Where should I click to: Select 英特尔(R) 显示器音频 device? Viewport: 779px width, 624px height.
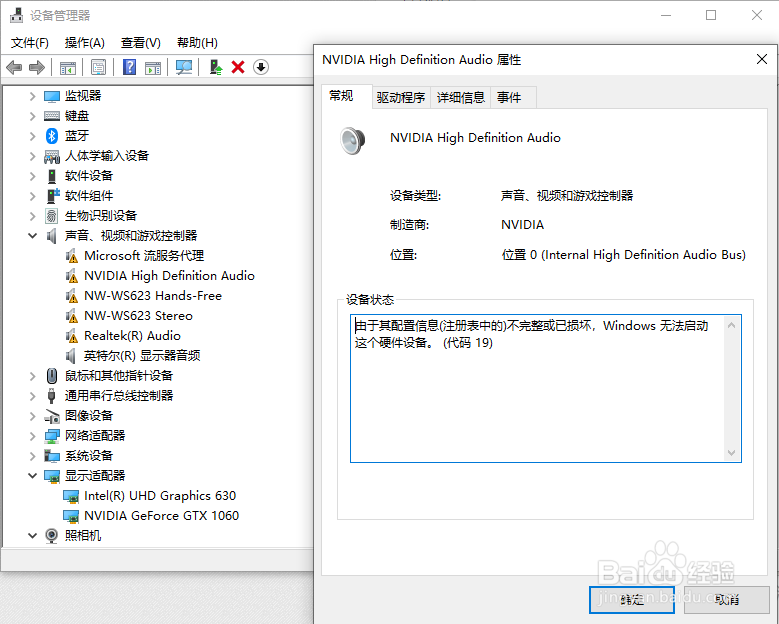[x=142, y=356]
